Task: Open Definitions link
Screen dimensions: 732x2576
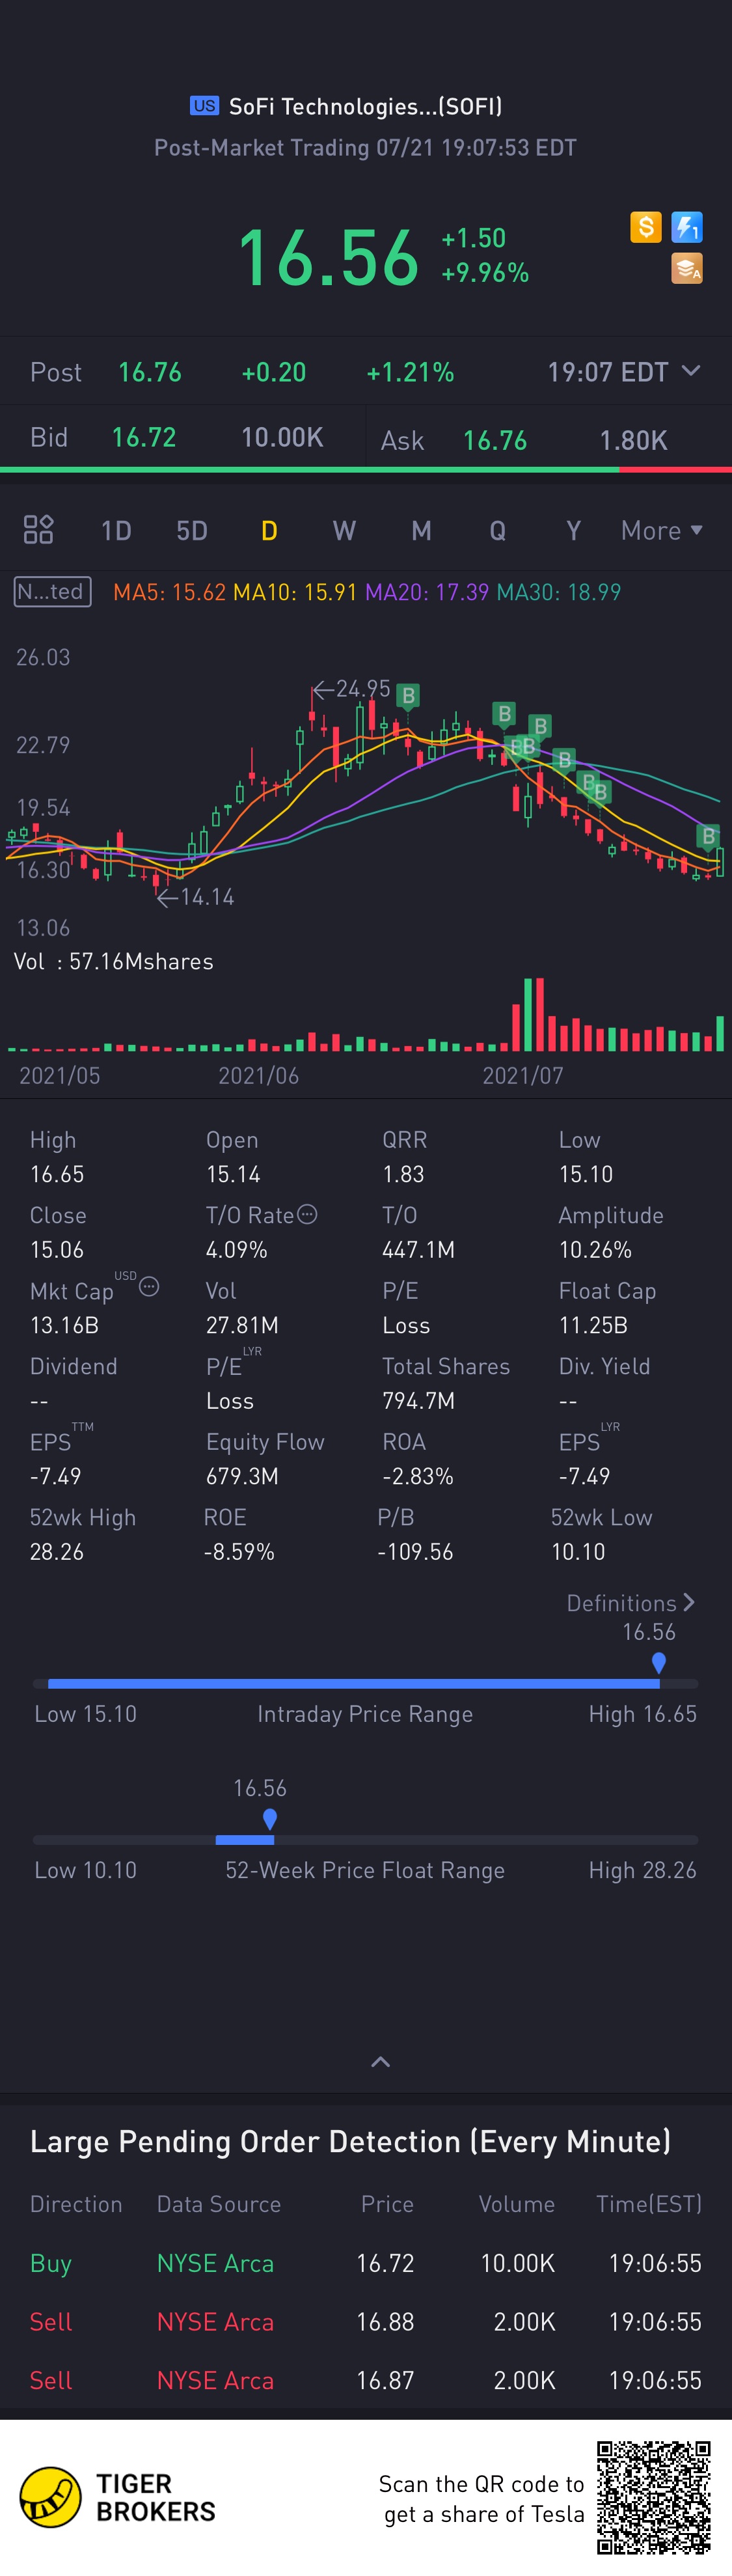Action: click(x=630, y=1602)
